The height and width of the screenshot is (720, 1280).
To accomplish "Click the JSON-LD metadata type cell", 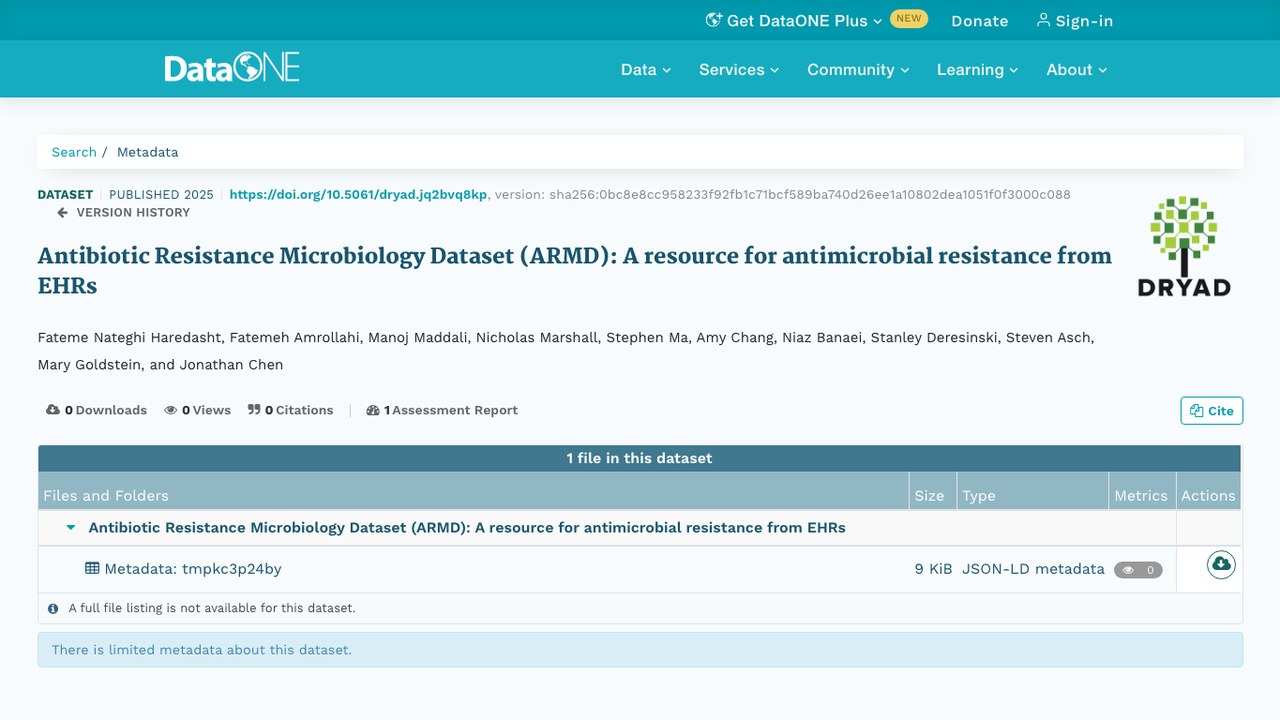I will pos(1033,568).
